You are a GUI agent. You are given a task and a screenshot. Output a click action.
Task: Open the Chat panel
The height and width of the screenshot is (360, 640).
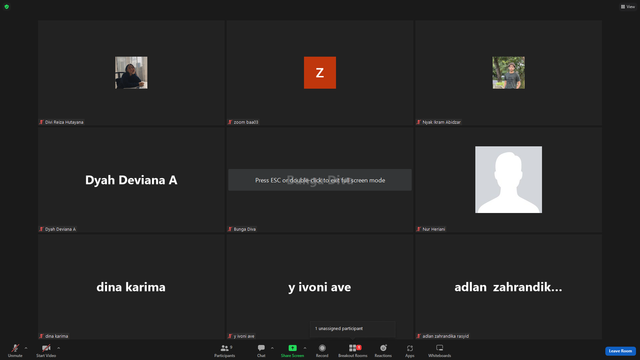point(261,350)
